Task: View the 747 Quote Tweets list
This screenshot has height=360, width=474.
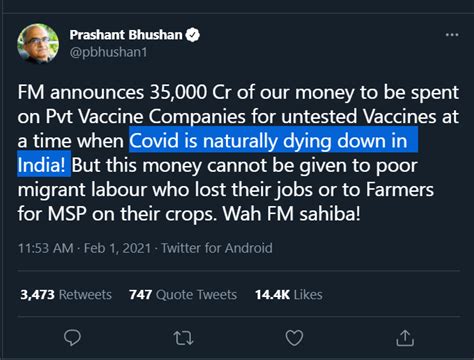Action: click(183, 295)
